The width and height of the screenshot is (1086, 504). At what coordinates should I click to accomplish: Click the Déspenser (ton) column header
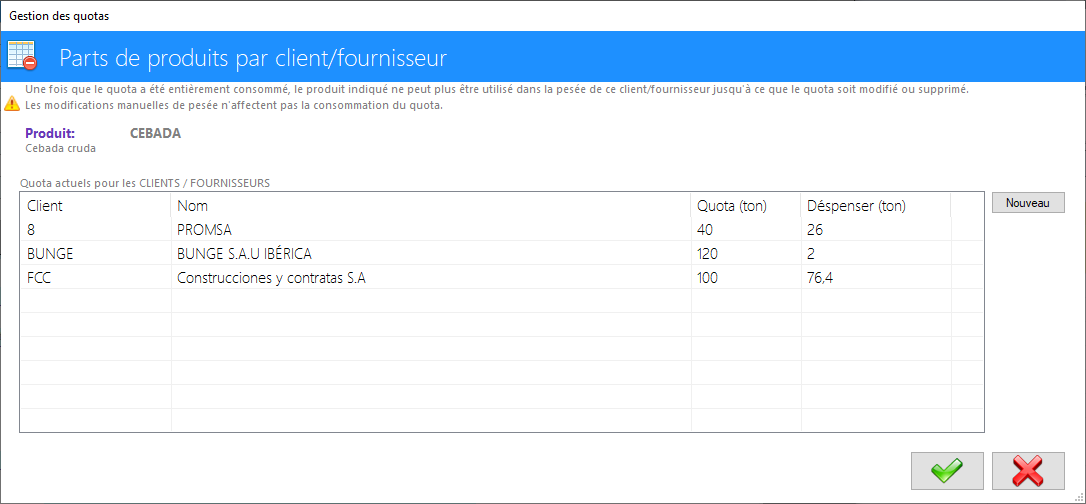876,206
